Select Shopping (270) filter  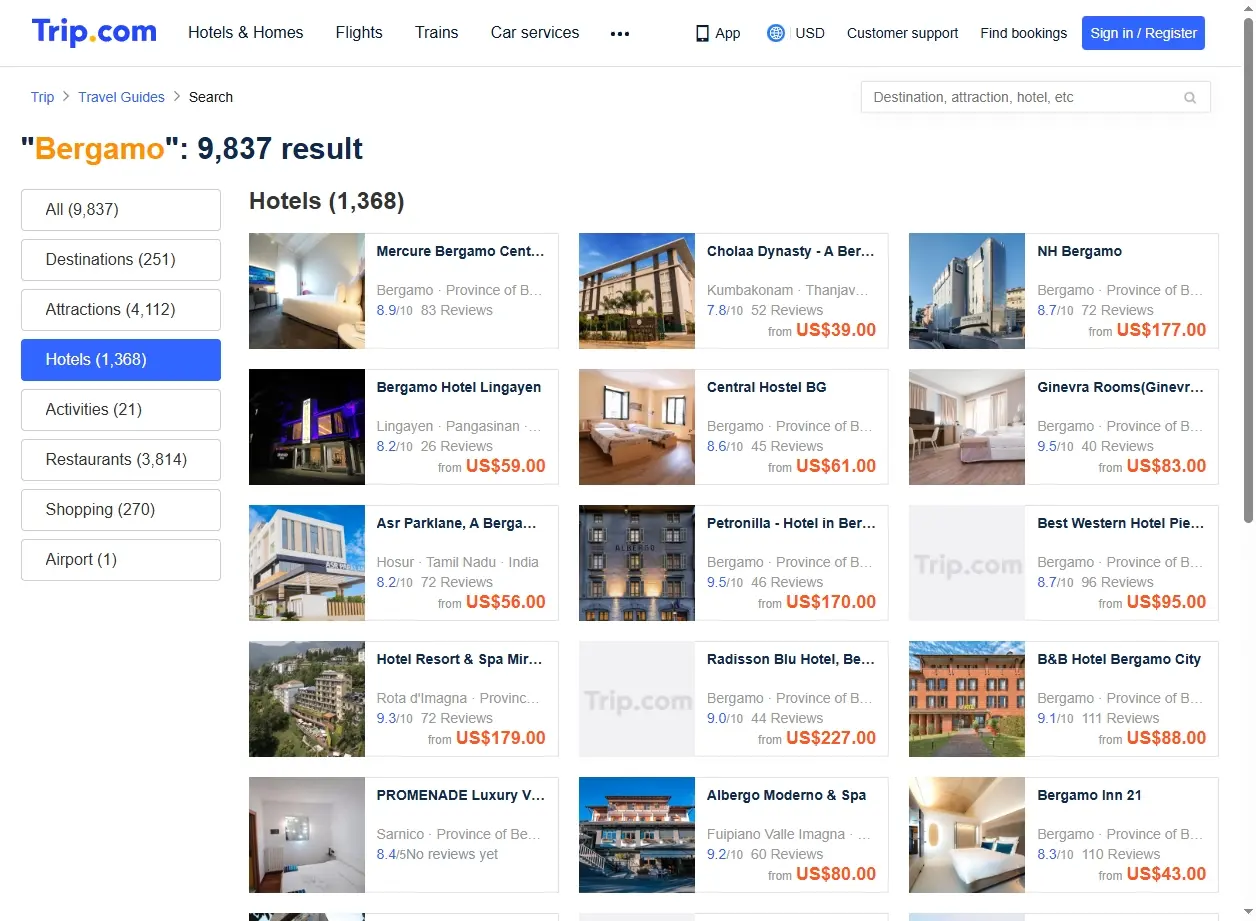click(121, 510)
